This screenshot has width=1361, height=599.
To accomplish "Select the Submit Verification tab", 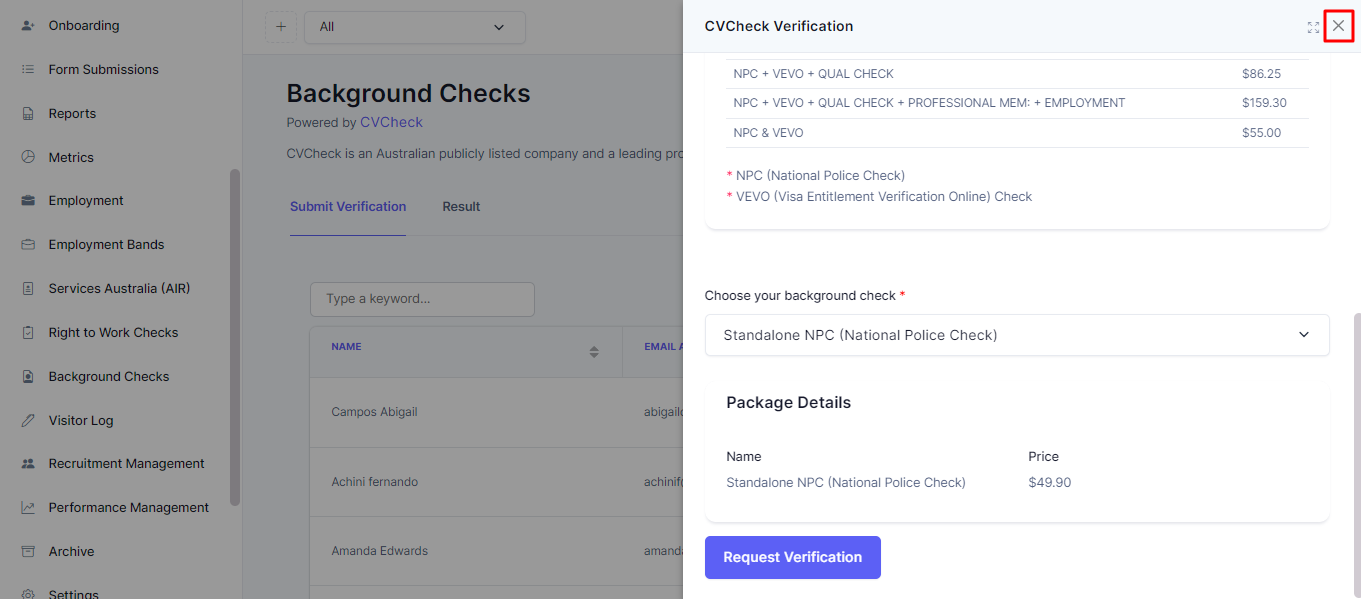I will pos(348,206).
